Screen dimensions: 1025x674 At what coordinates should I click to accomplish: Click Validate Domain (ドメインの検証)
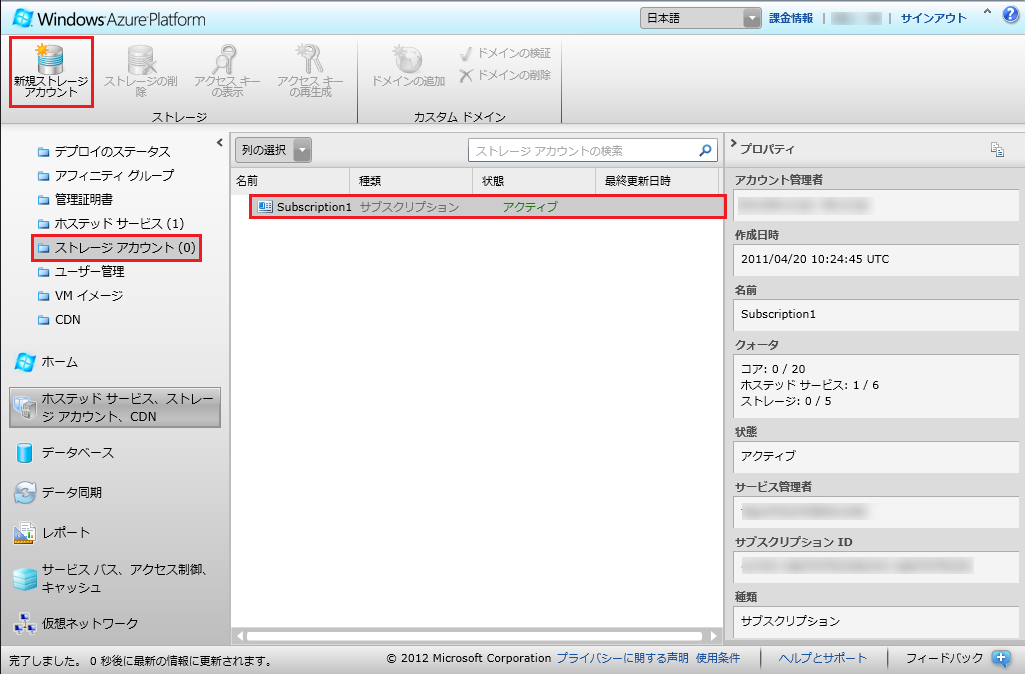pyautogui.click(x=505, y=53)
